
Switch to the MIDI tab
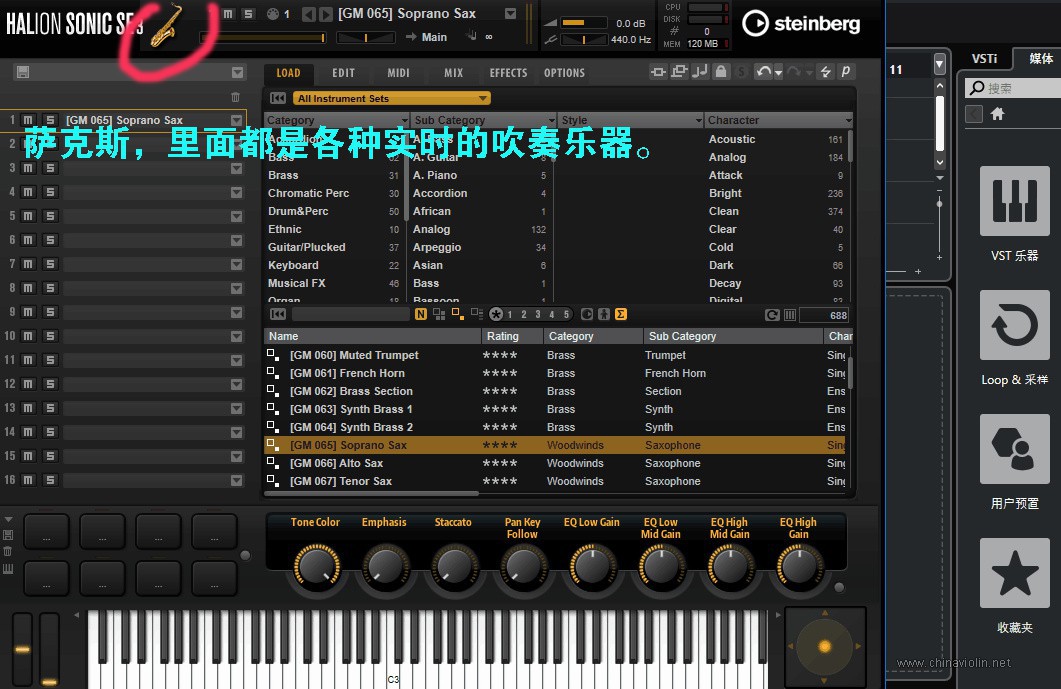click(399, 72)
